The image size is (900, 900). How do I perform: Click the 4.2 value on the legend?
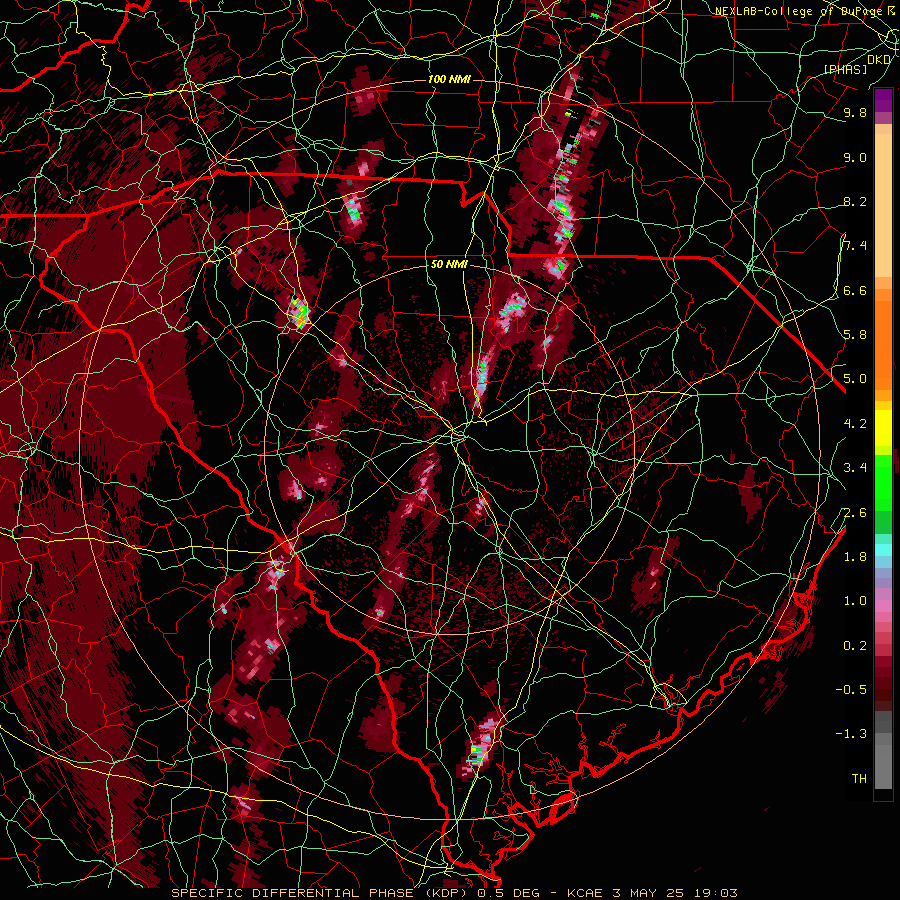pos(855,424)
